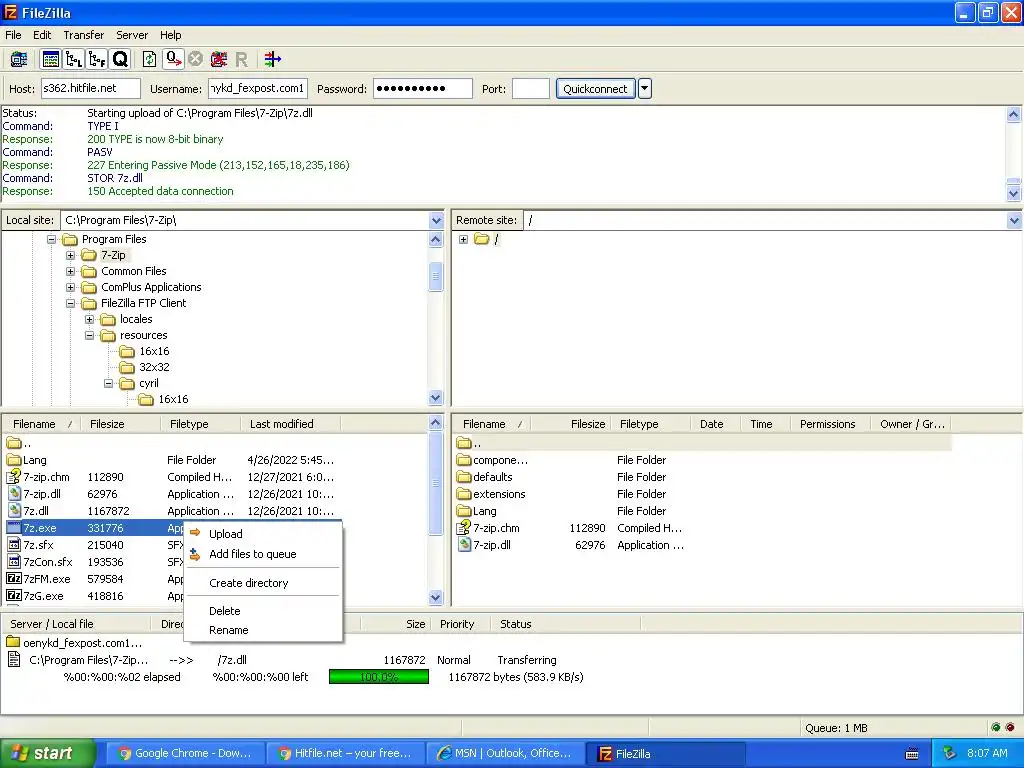Viewport: 1024px width, 768px height.
Task: Click the Host input field
Action: point(91,88)
